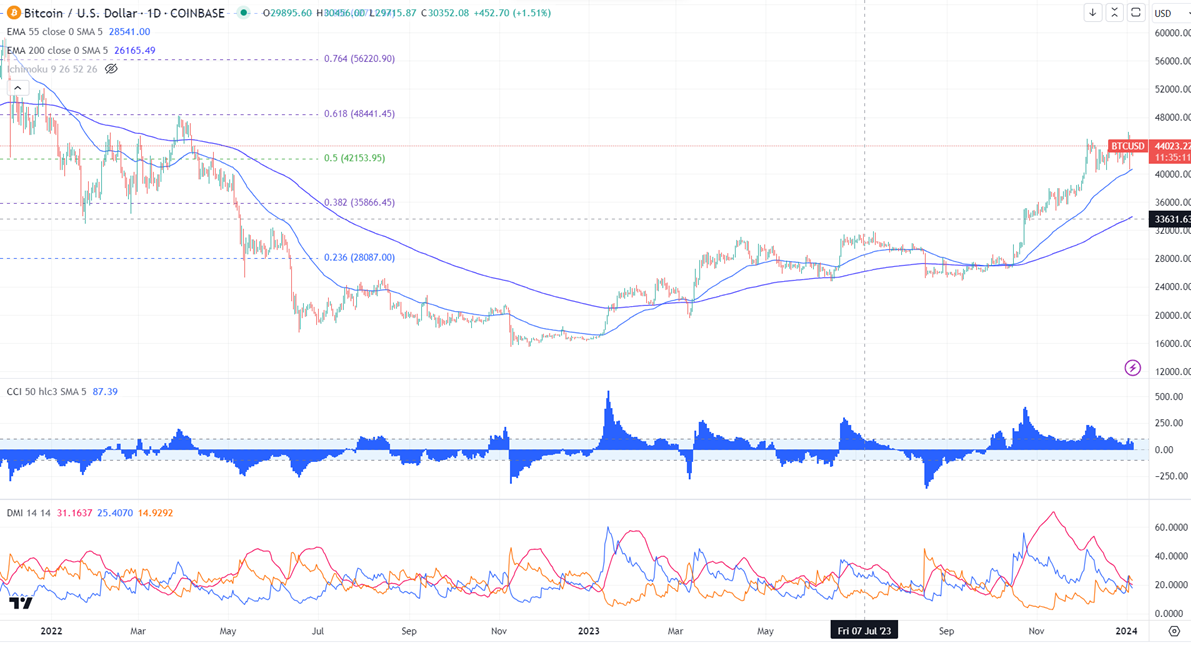Click the Bitcoin logo next to the symbol name
The image size is (1191, 645).
tap(14, 13)
